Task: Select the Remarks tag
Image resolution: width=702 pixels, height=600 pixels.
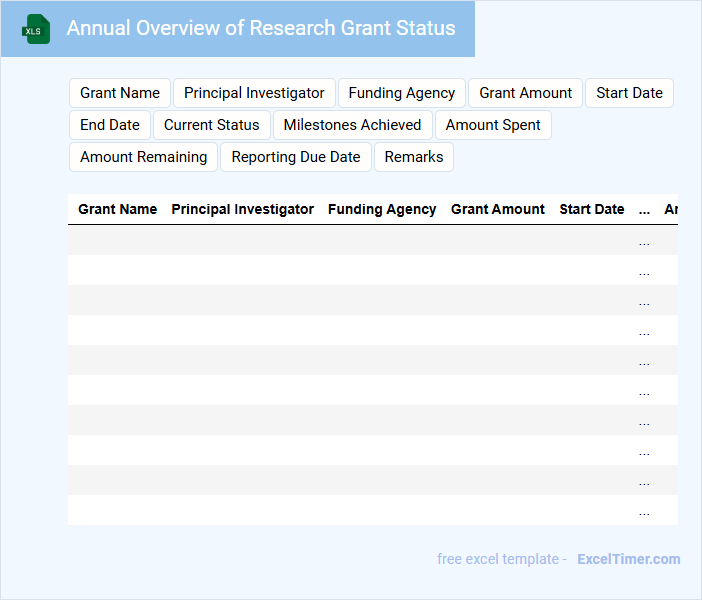Action: coord(414,157)
